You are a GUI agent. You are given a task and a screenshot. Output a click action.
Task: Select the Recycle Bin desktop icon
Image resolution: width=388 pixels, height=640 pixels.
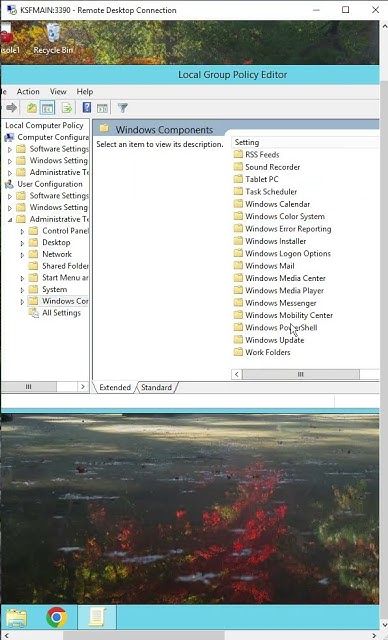[x=53, y=39]
